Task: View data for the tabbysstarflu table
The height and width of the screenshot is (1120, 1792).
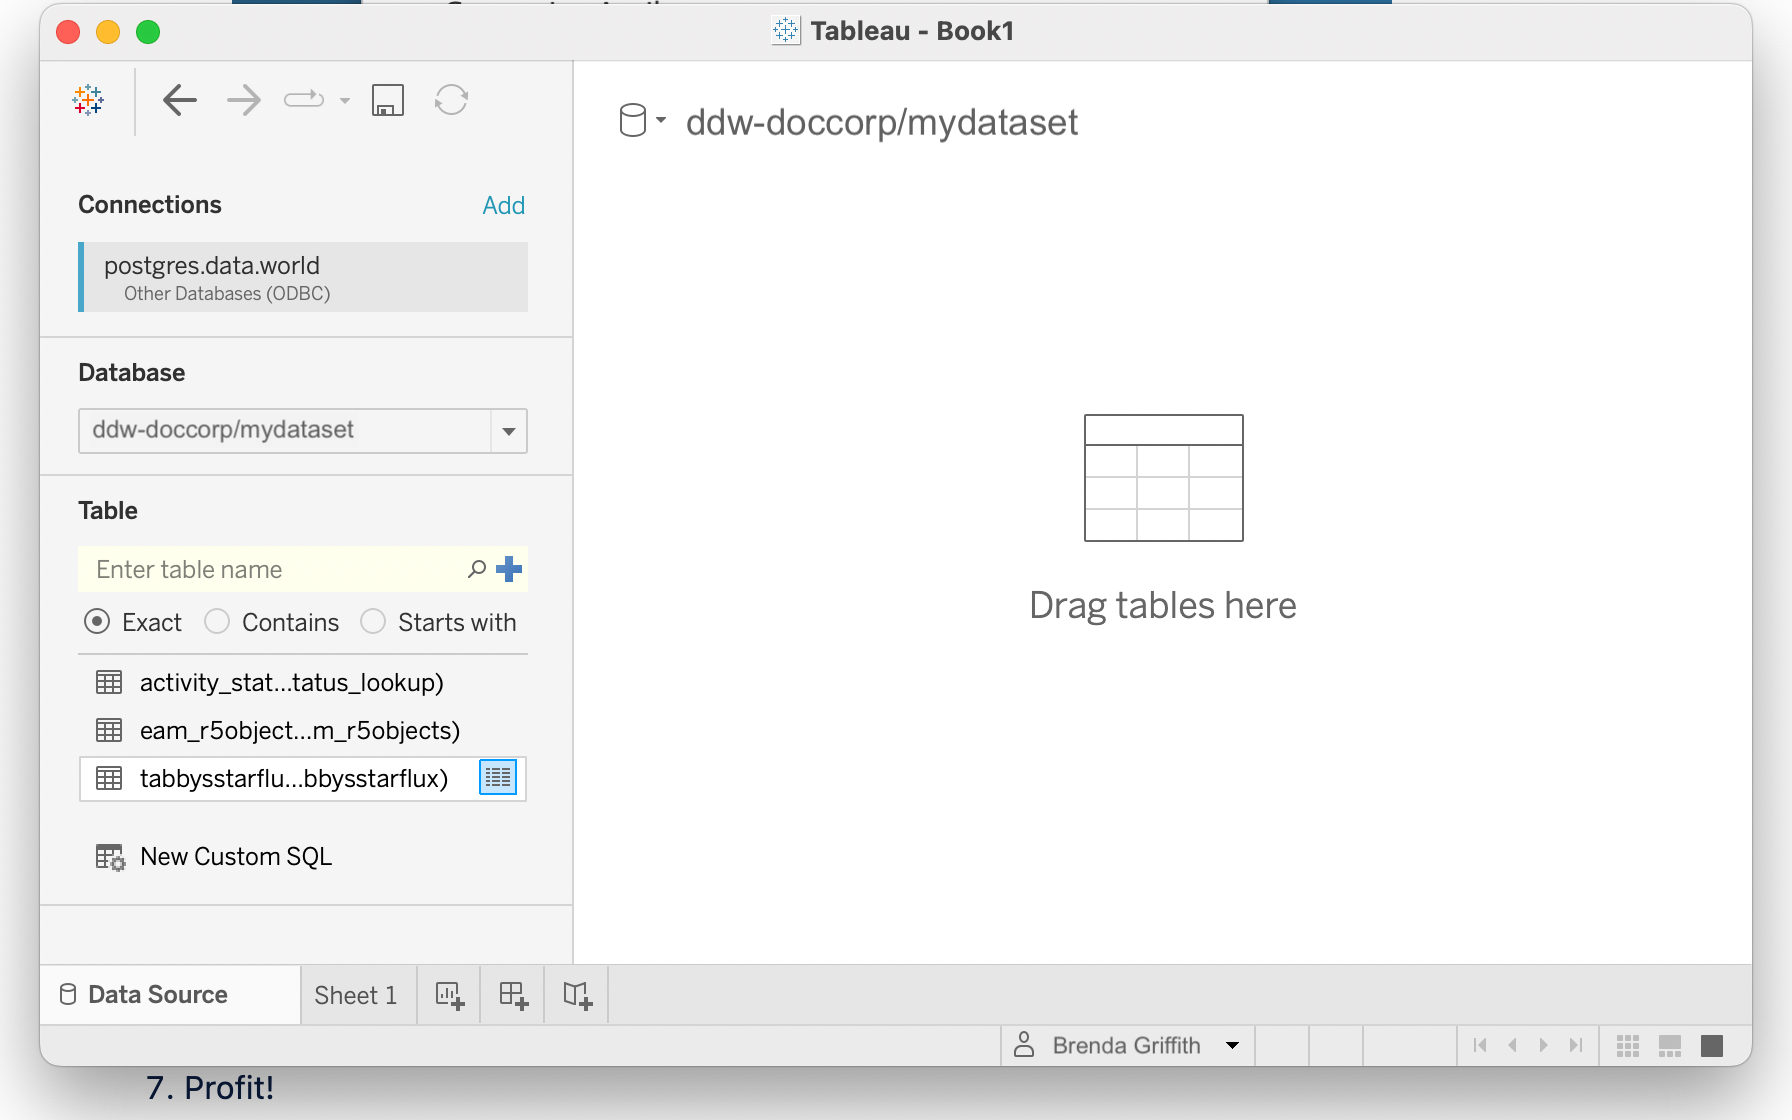Action: [x=498, y=778]
